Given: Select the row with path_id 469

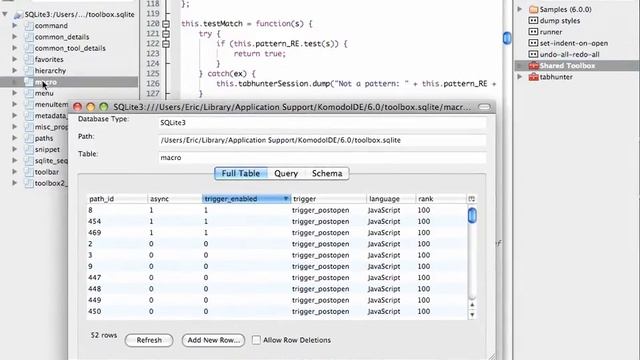Looking at the screenshot, I should point(278,233).
